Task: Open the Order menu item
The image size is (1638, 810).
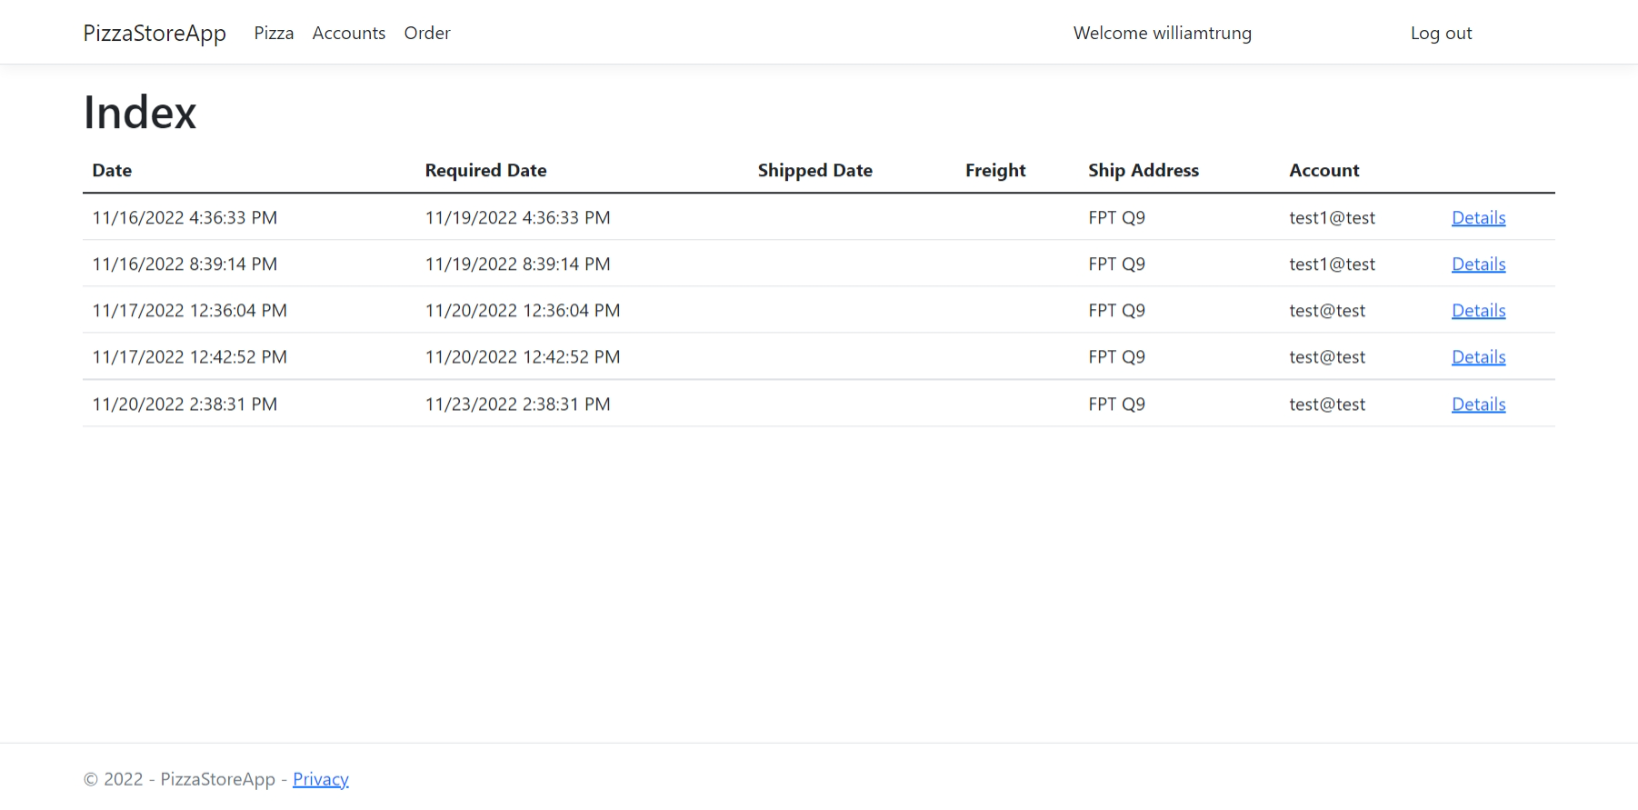Action: pos(427,32)
